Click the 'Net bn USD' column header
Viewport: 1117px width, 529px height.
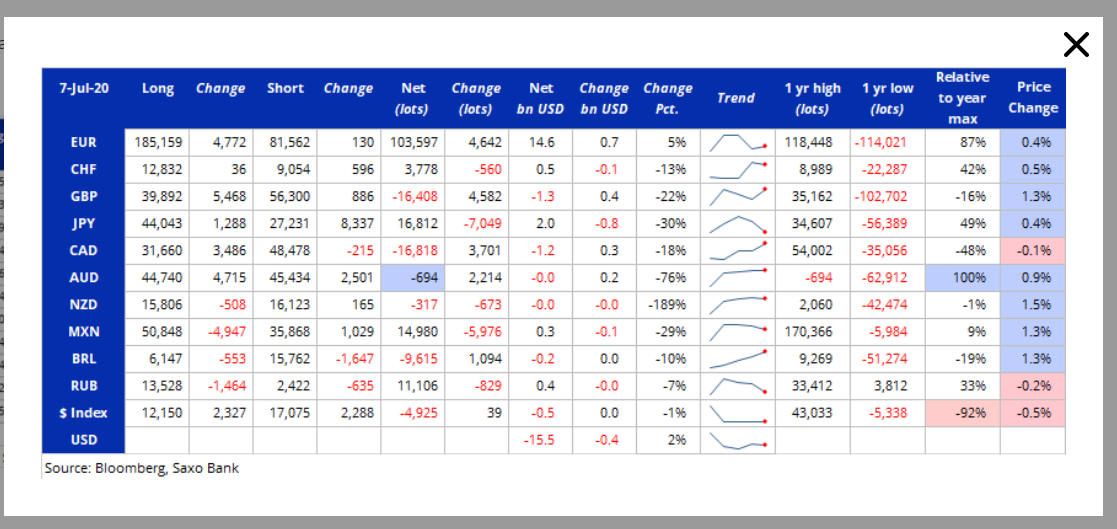(541, 98)
